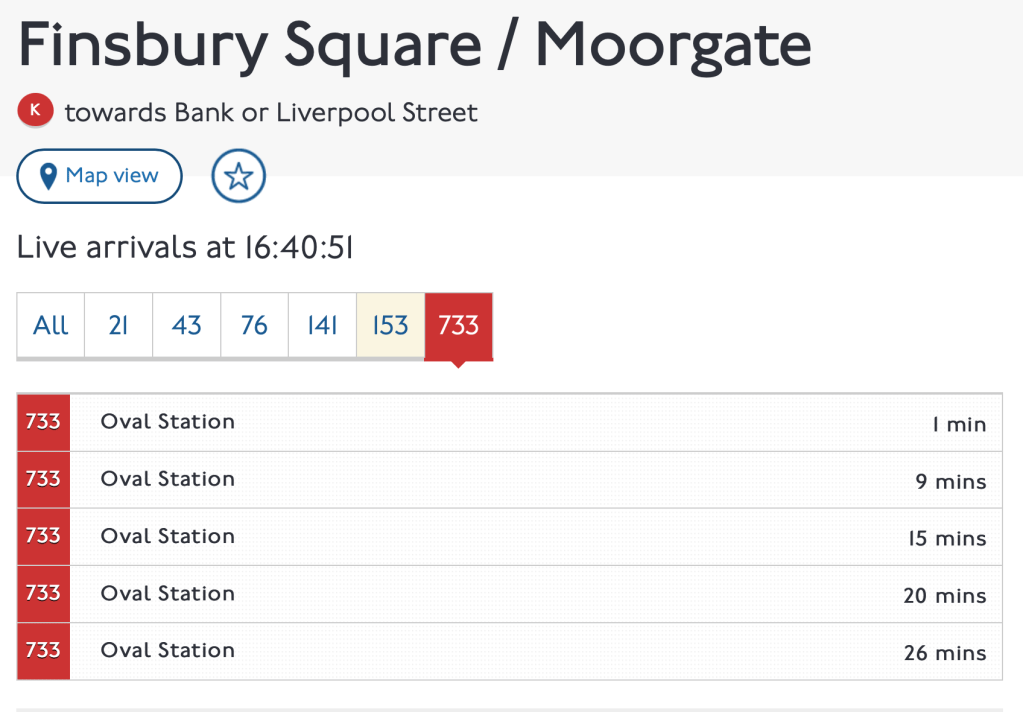Click the Finsbury Square / Moorgate heading
1023x712 pixels.
[414, 44]
